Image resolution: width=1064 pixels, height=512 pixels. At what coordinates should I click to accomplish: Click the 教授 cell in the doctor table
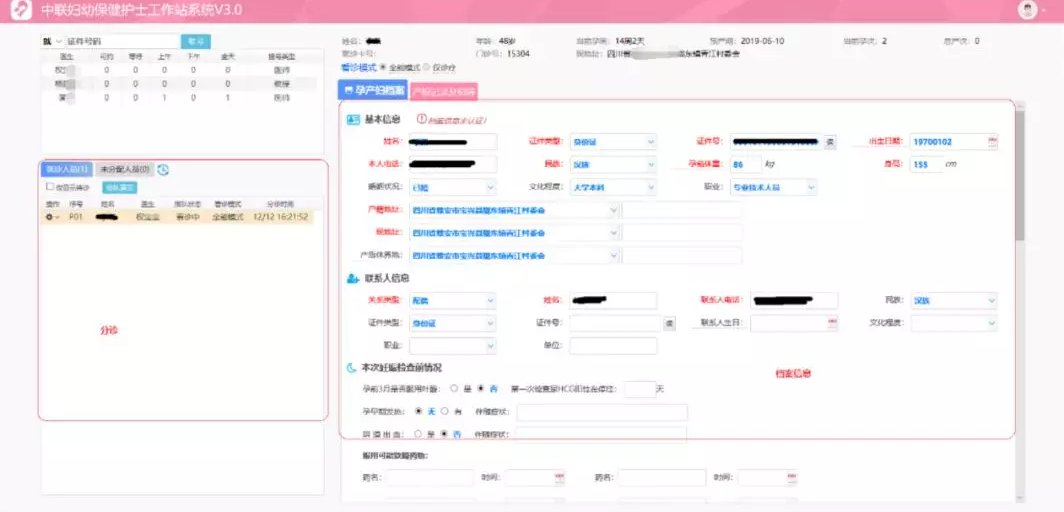pos(282,84)
